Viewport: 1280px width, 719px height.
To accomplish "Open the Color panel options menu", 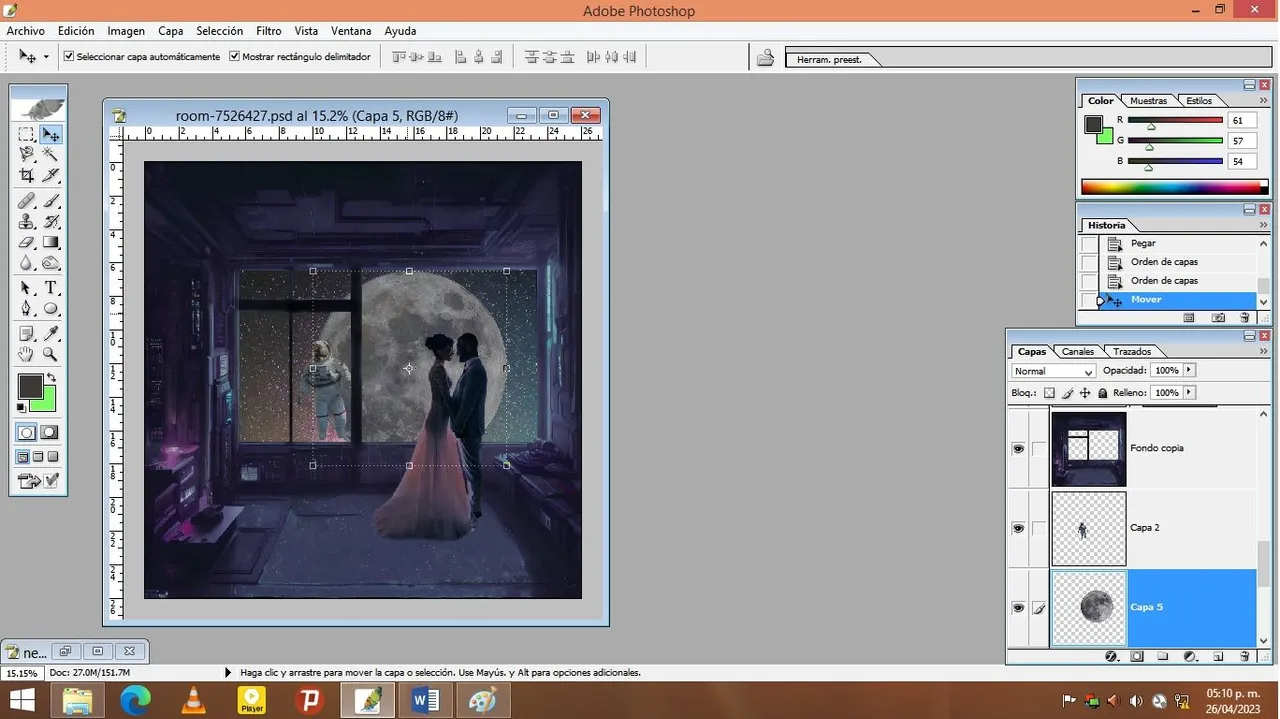I will (x=1264, y=101).
